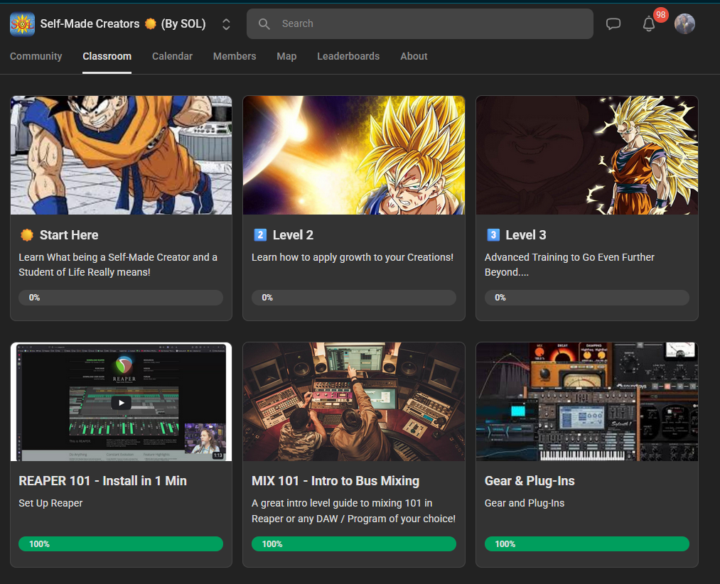This screenshot has height=584, width=720.
Task: Click the REAPER 101 100% progress bar
Action: coord(121,544)
